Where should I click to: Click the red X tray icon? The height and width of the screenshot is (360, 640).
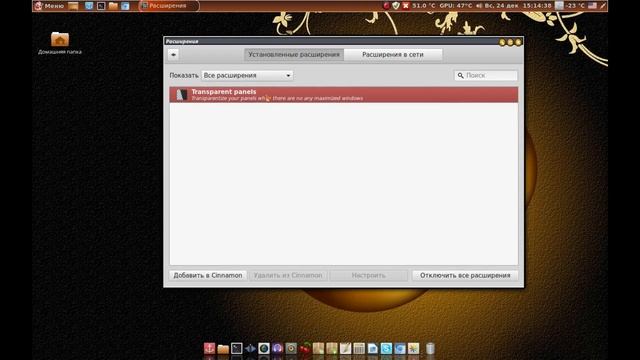click(x=405, y=6)
